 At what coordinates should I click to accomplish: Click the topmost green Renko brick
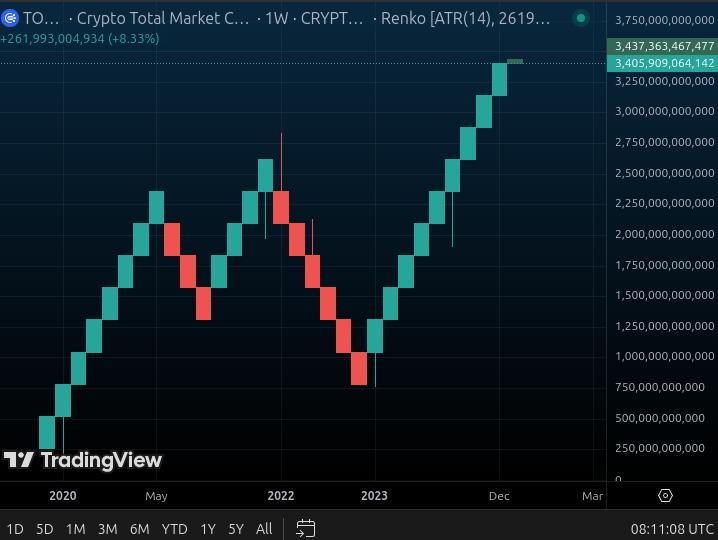[500, 80]
